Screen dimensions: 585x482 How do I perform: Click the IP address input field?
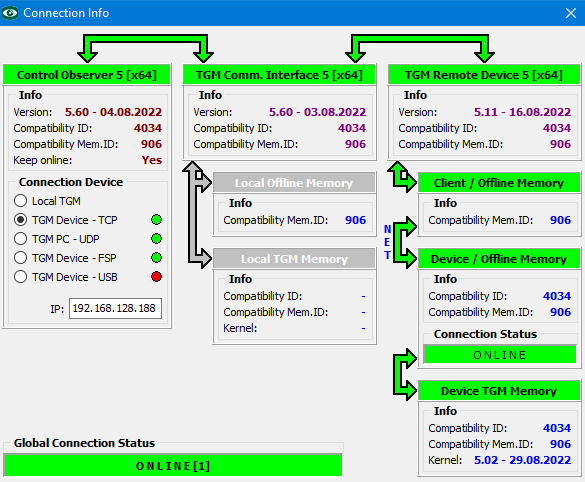(x=115, y=308)
